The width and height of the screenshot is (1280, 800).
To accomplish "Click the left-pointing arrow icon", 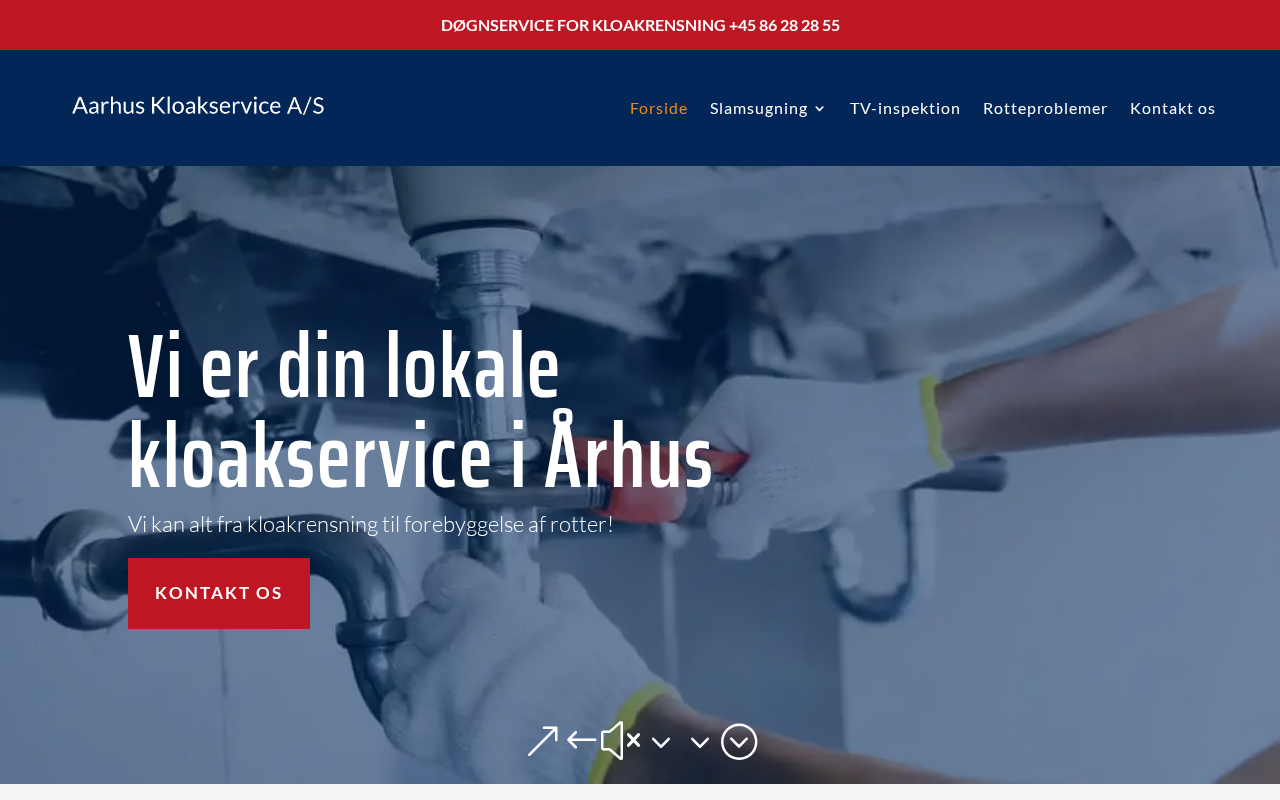I will (581, 740).
